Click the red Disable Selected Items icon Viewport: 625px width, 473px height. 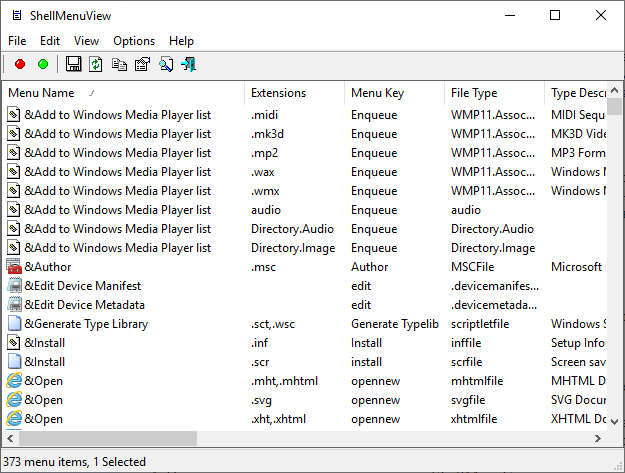point(20,64)
